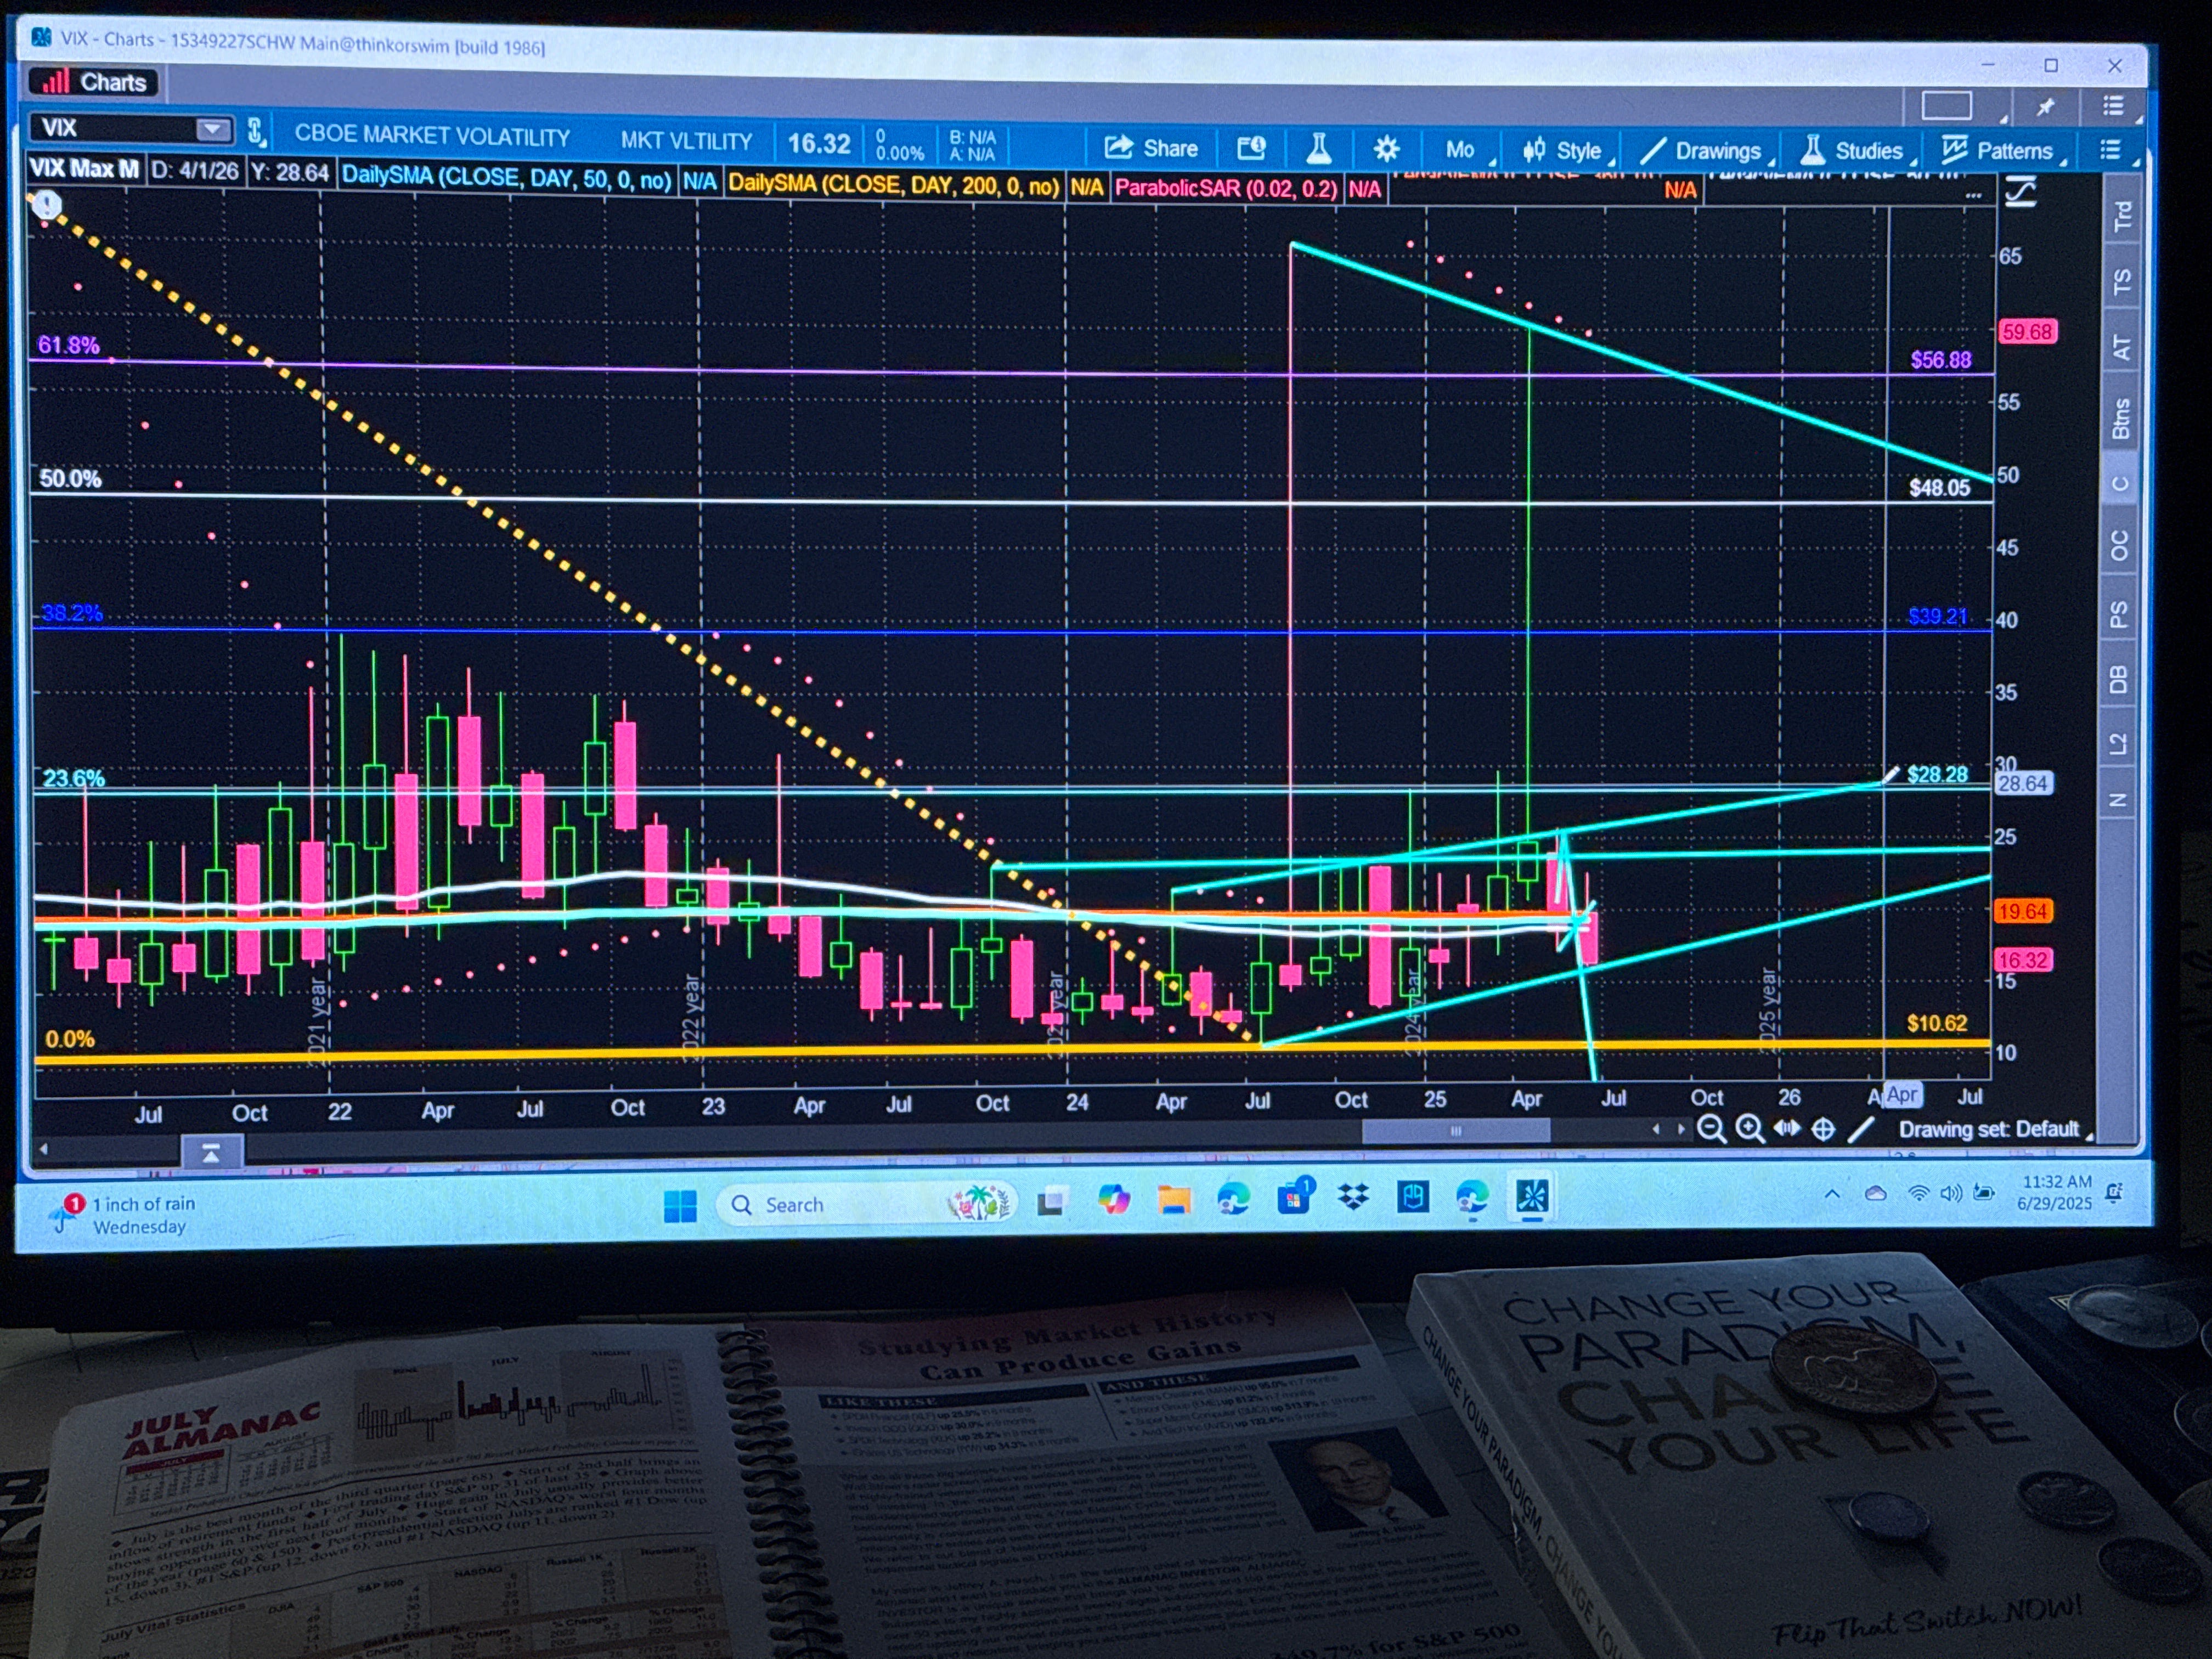Open File Explorer from the taskbar
The image size is (2212, 1659).
(x=1174, y=1199)
